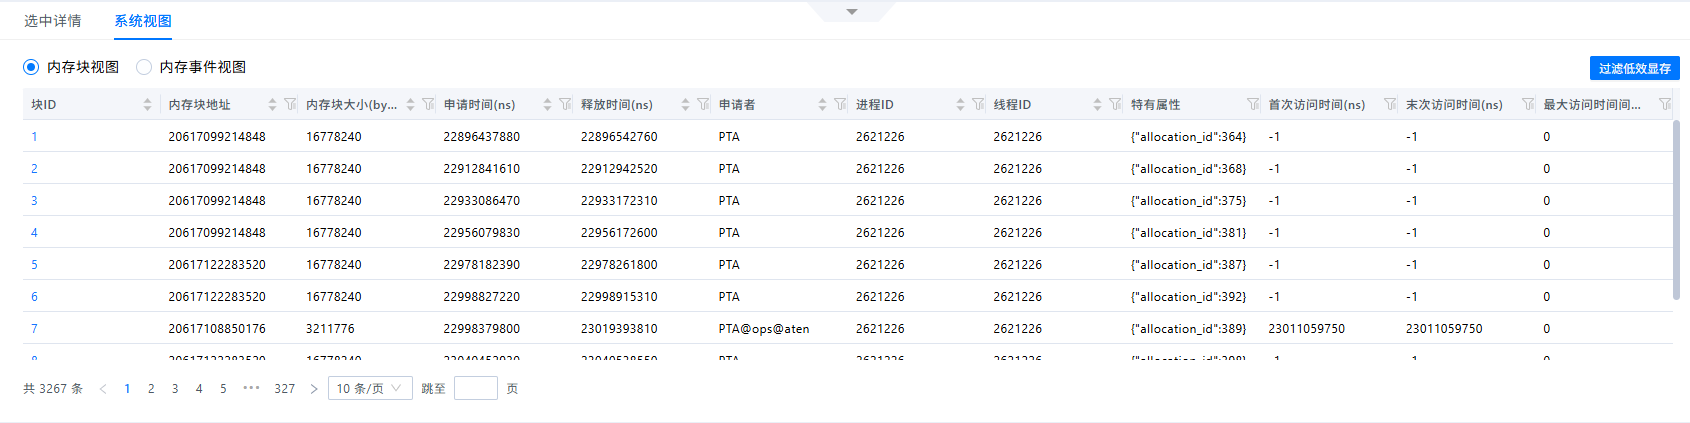Select the 内存事件视图 radio button
The image size is (1690, 423).
[x=144, y=67]
